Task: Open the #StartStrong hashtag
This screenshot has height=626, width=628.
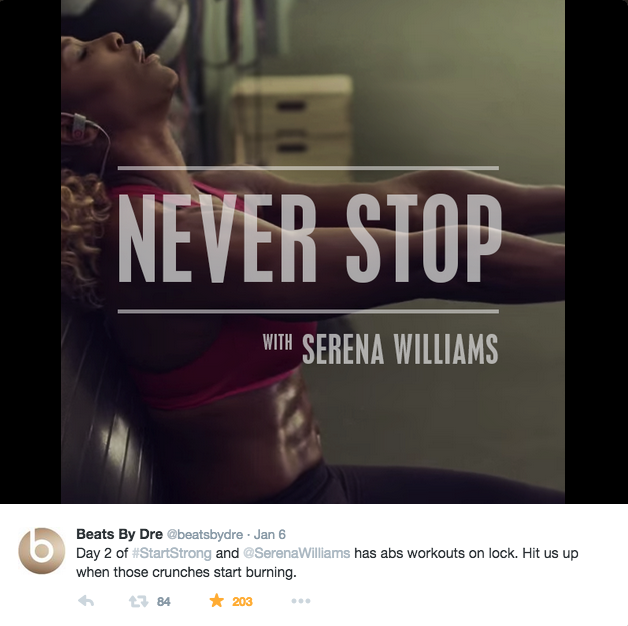Action: pos(171,554)
